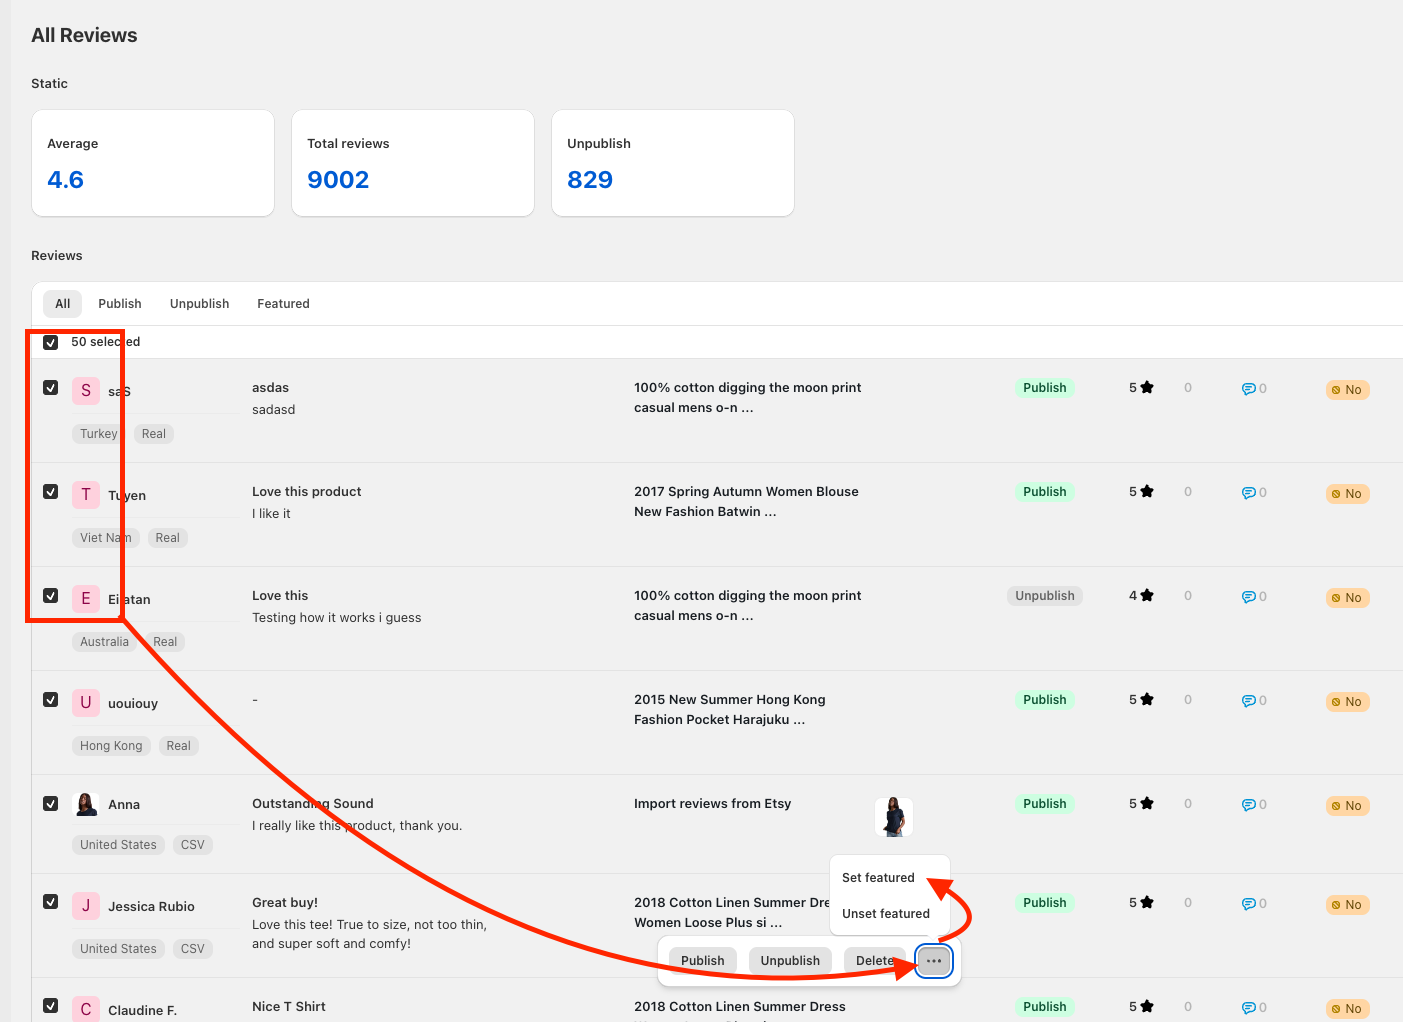Click the 'Turkey' country tag
Screen dimensions: 1403x1022
(x=99, y=434)
